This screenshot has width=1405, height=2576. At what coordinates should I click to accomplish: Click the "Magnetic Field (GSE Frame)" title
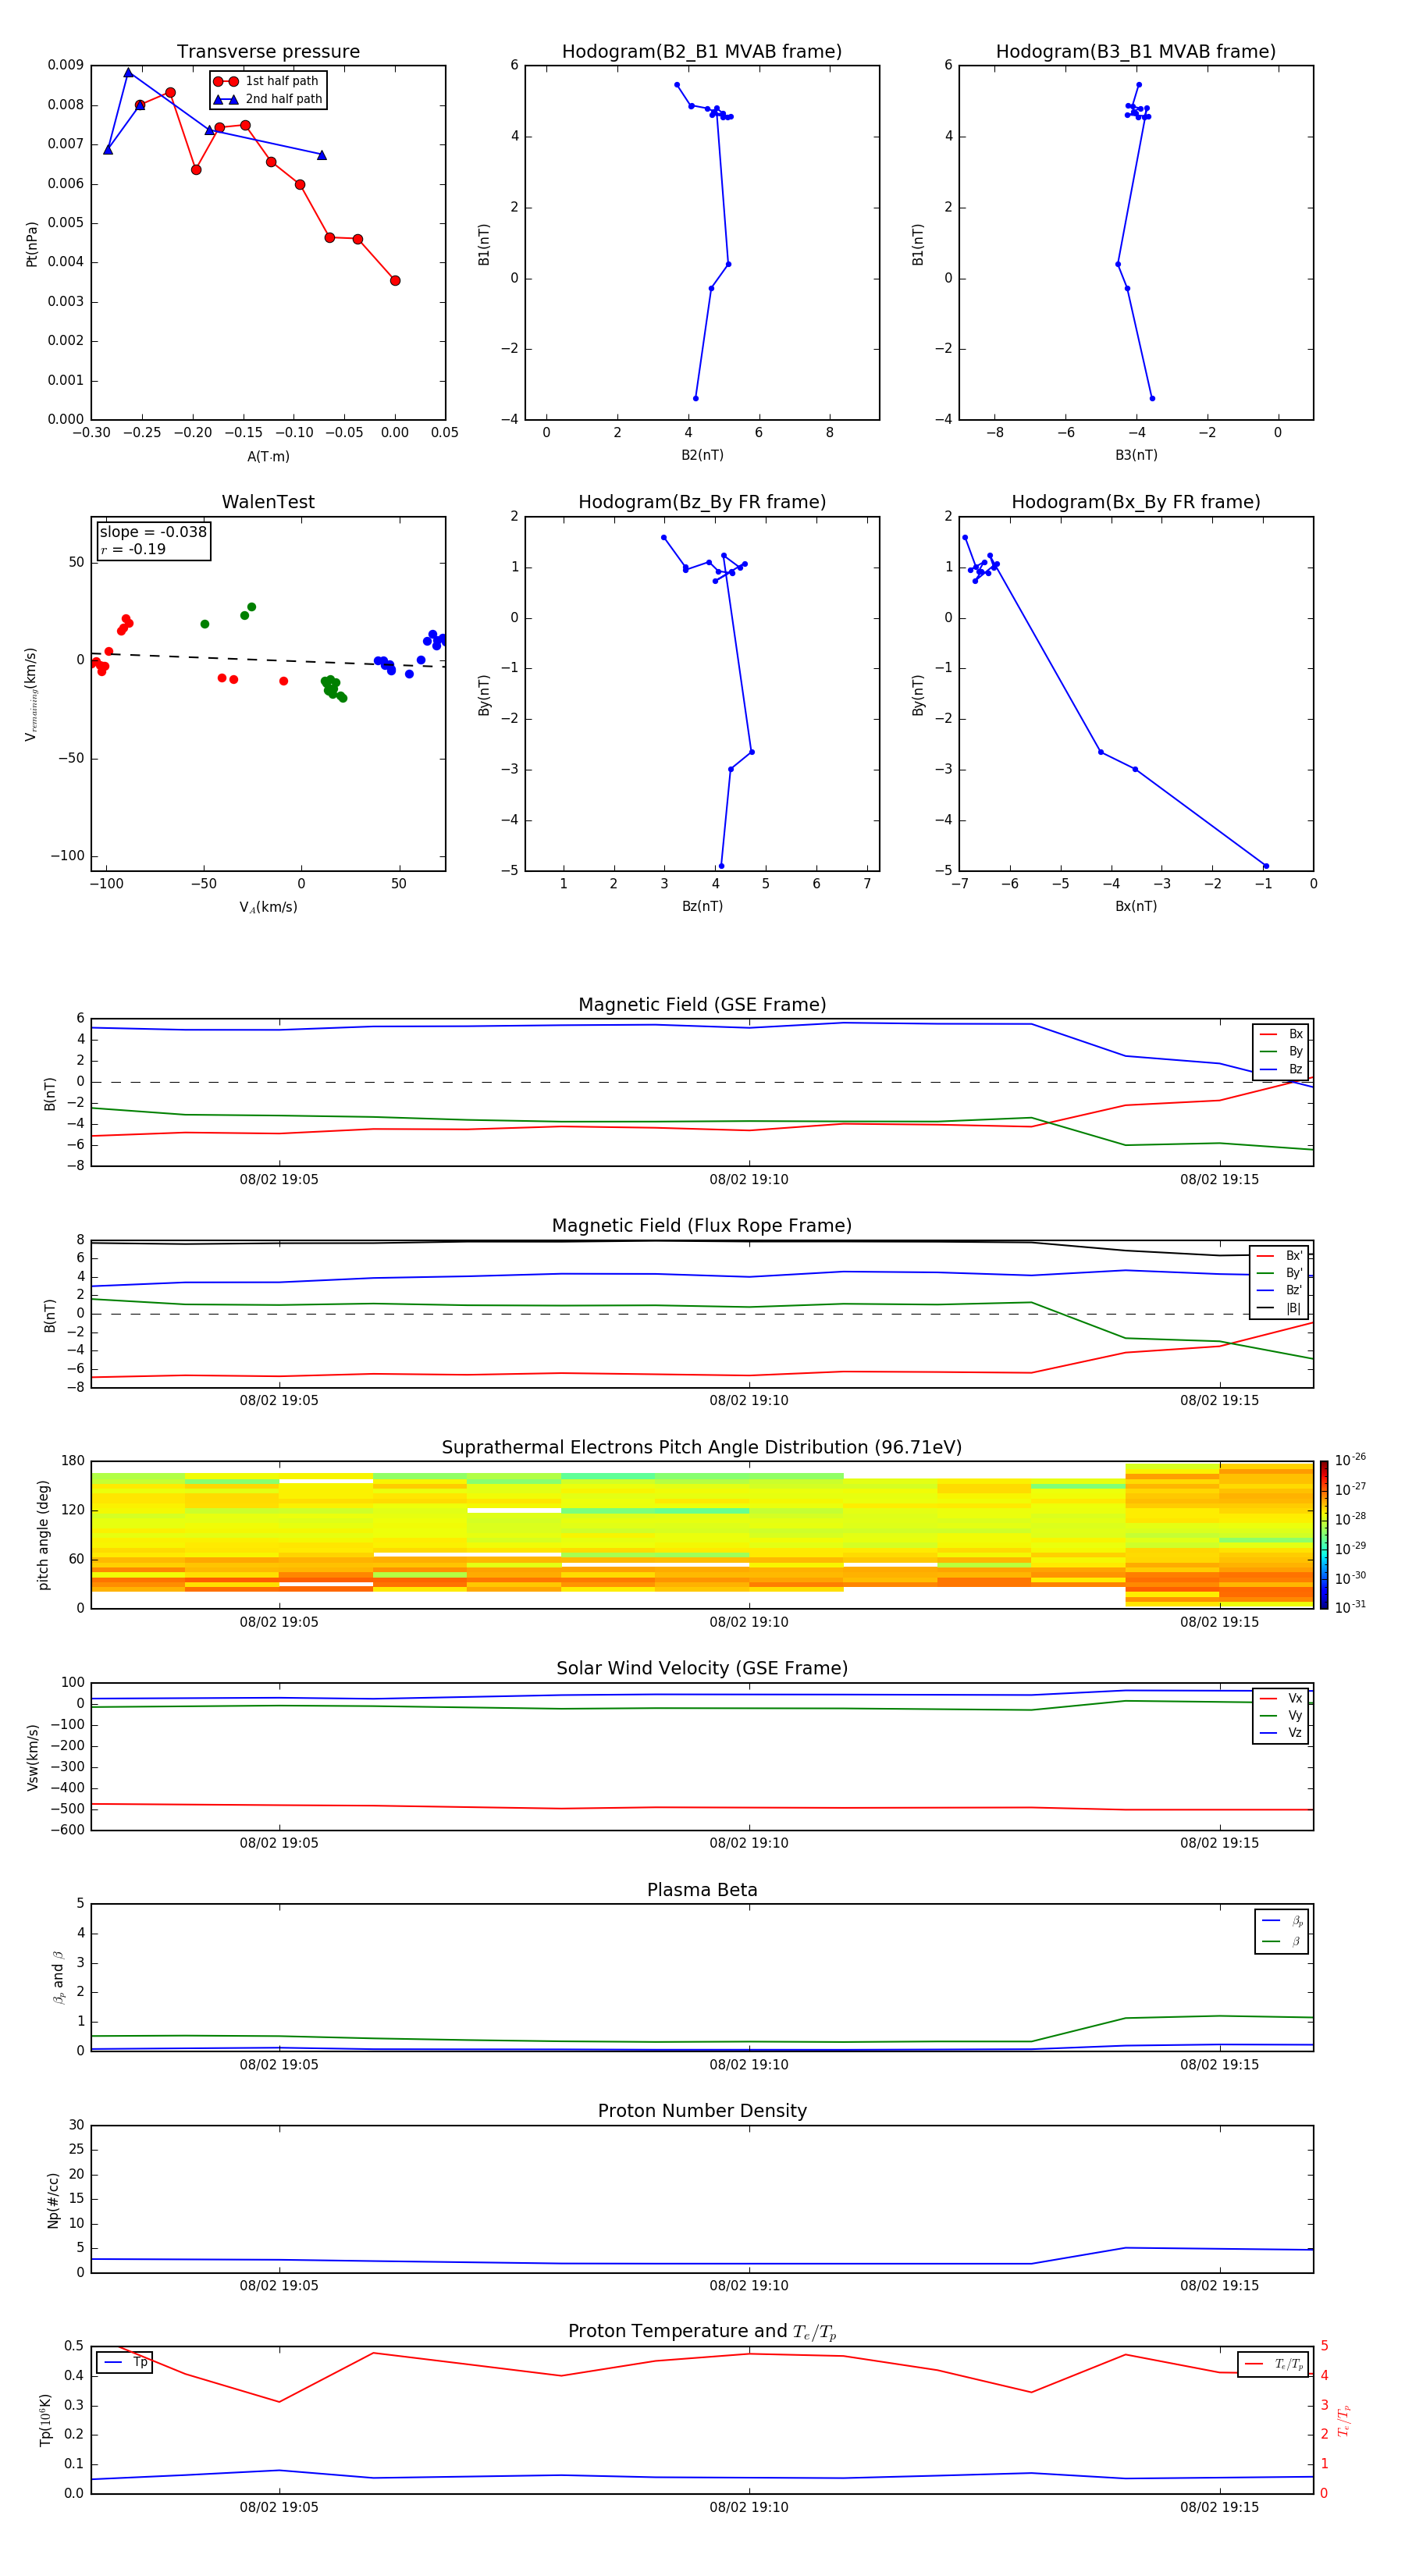click(x=702, y=1005)
